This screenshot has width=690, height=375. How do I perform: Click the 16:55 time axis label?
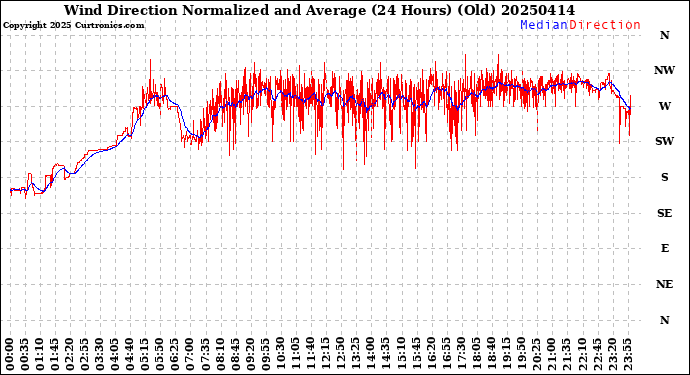pyautogui.click(x=446, y=354)
